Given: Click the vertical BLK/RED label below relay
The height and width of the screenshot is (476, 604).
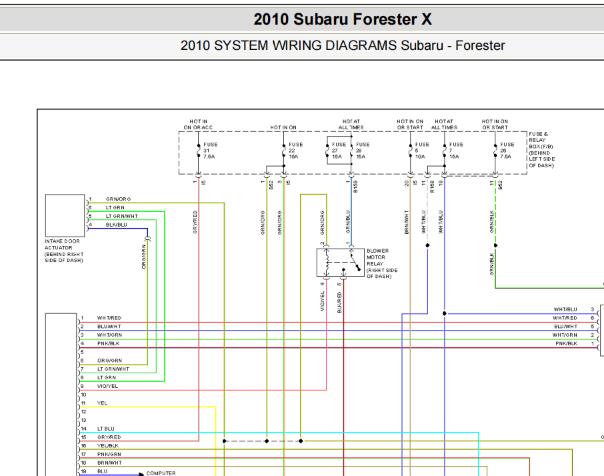Looking at the screenshot, I should 339,302.
